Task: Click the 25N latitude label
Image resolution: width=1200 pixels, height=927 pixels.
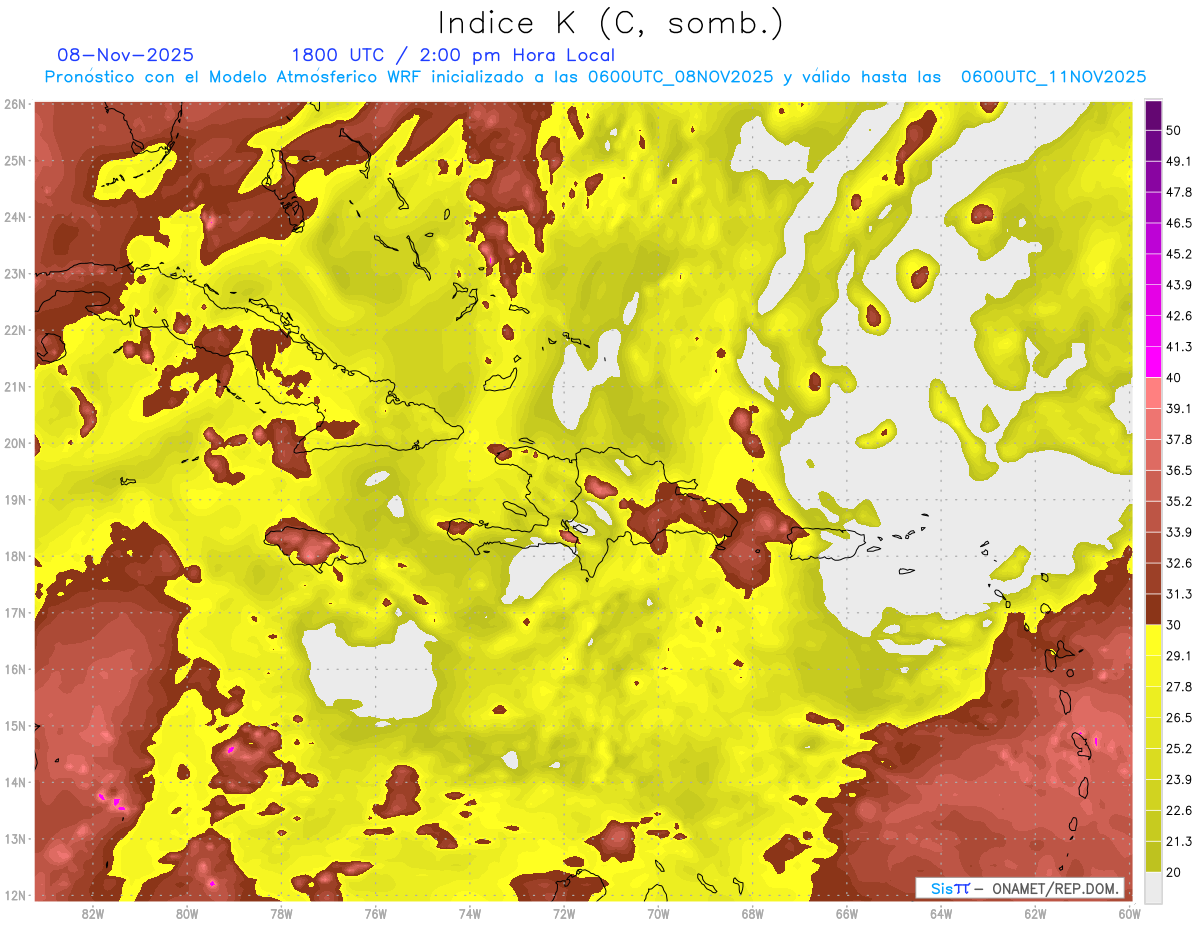Action: pos(15,161)
